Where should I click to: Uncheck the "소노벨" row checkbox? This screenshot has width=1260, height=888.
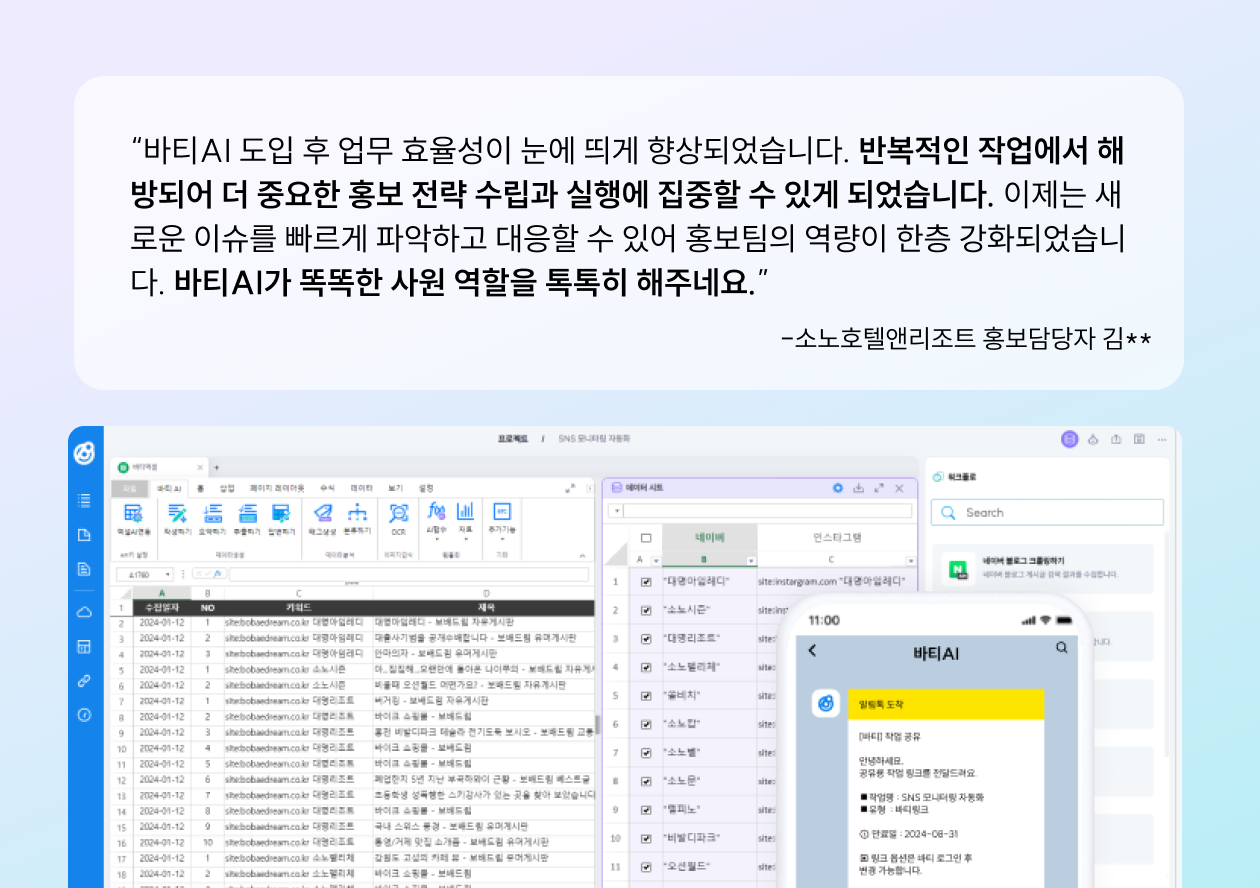tap(646, 752)
